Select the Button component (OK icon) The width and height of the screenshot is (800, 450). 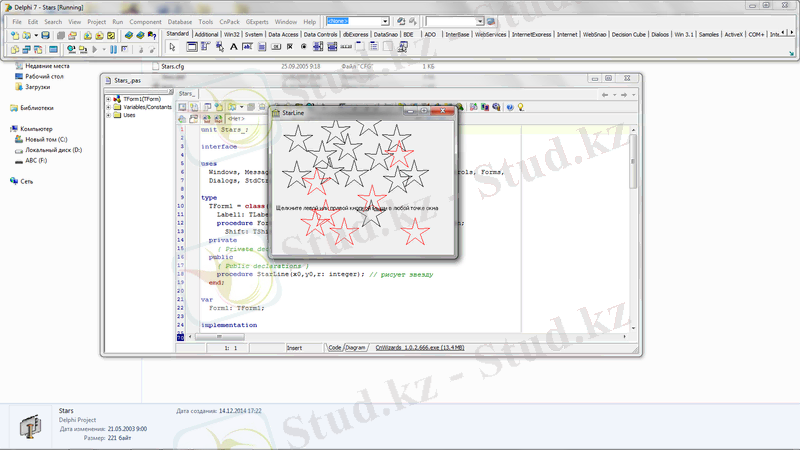(x=274, y=48)
